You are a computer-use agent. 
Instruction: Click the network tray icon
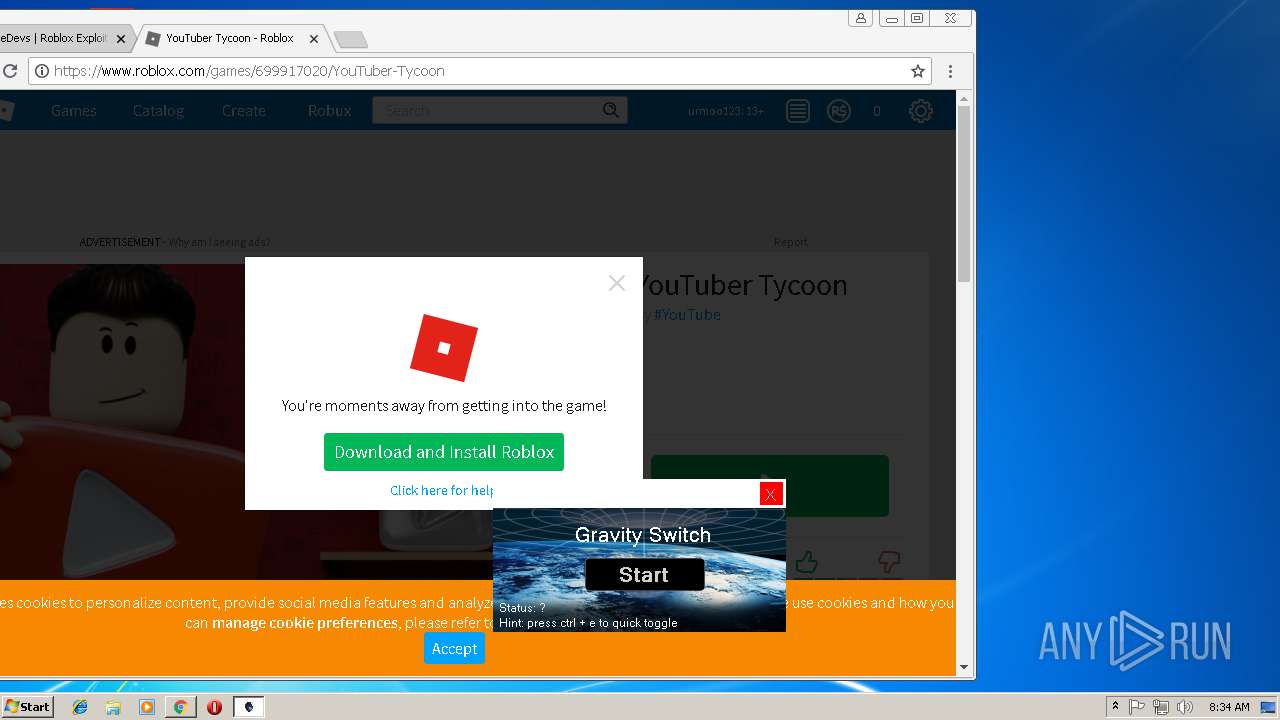click(1161, 707)
